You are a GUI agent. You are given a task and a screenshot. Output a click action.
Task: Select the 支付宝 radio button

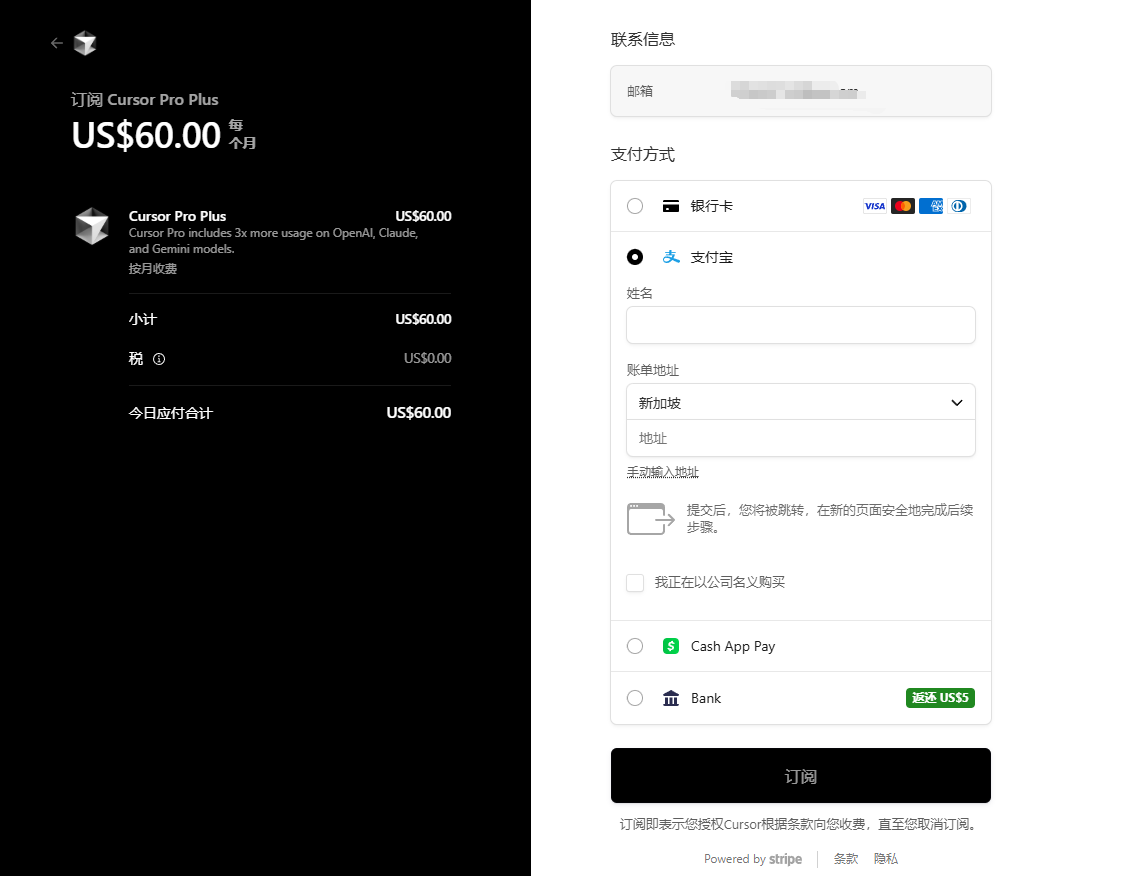[x=635, y=257]
